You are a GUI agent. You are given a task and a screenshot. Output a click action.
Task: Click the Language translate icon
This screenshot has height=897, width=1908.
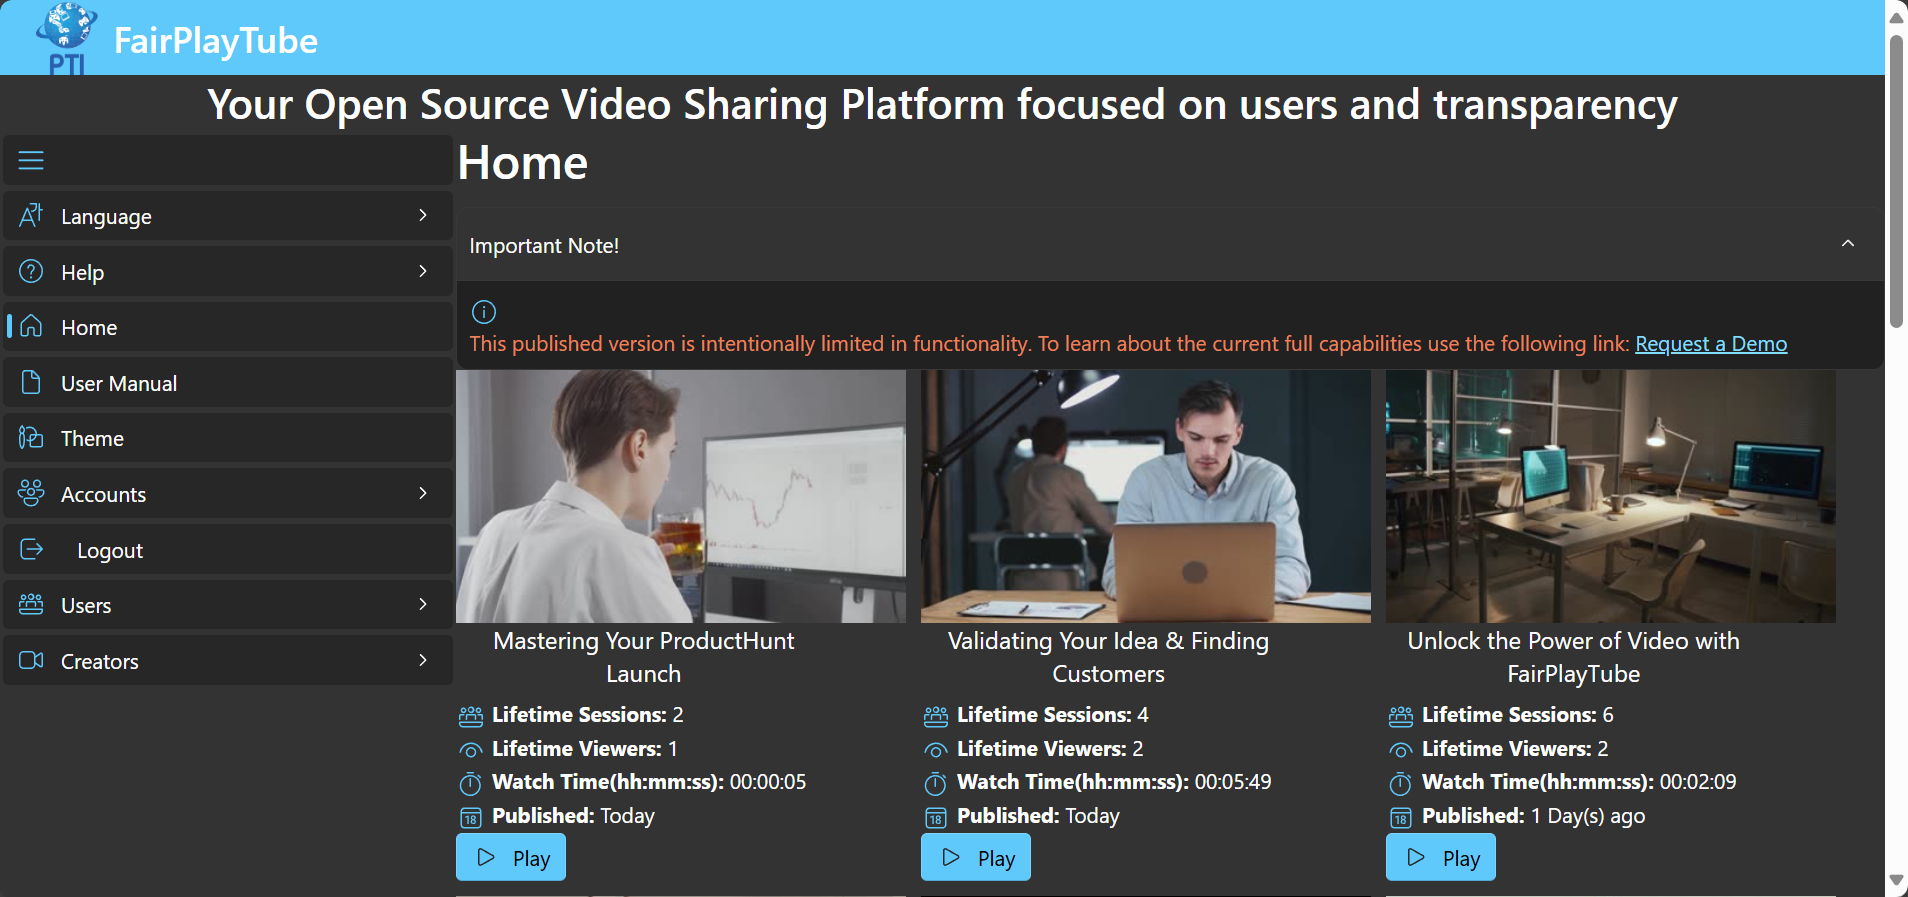pyautogui.click(x=31, y=215)
